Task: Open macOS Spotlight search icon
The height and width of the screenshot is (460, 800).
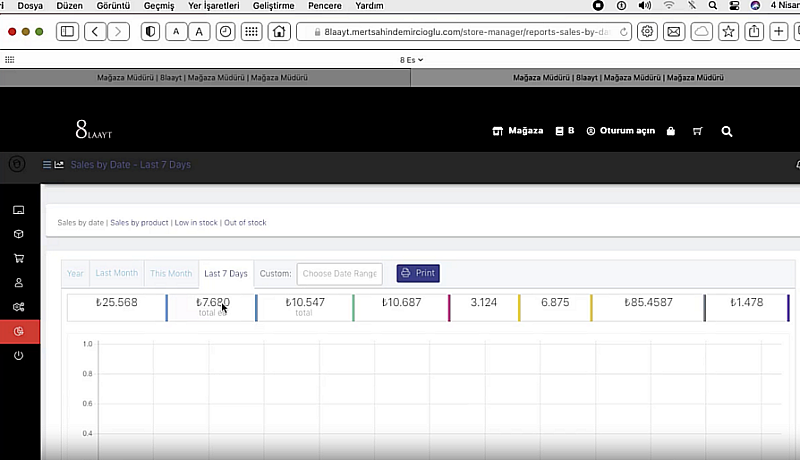Action: click(713, 6)
